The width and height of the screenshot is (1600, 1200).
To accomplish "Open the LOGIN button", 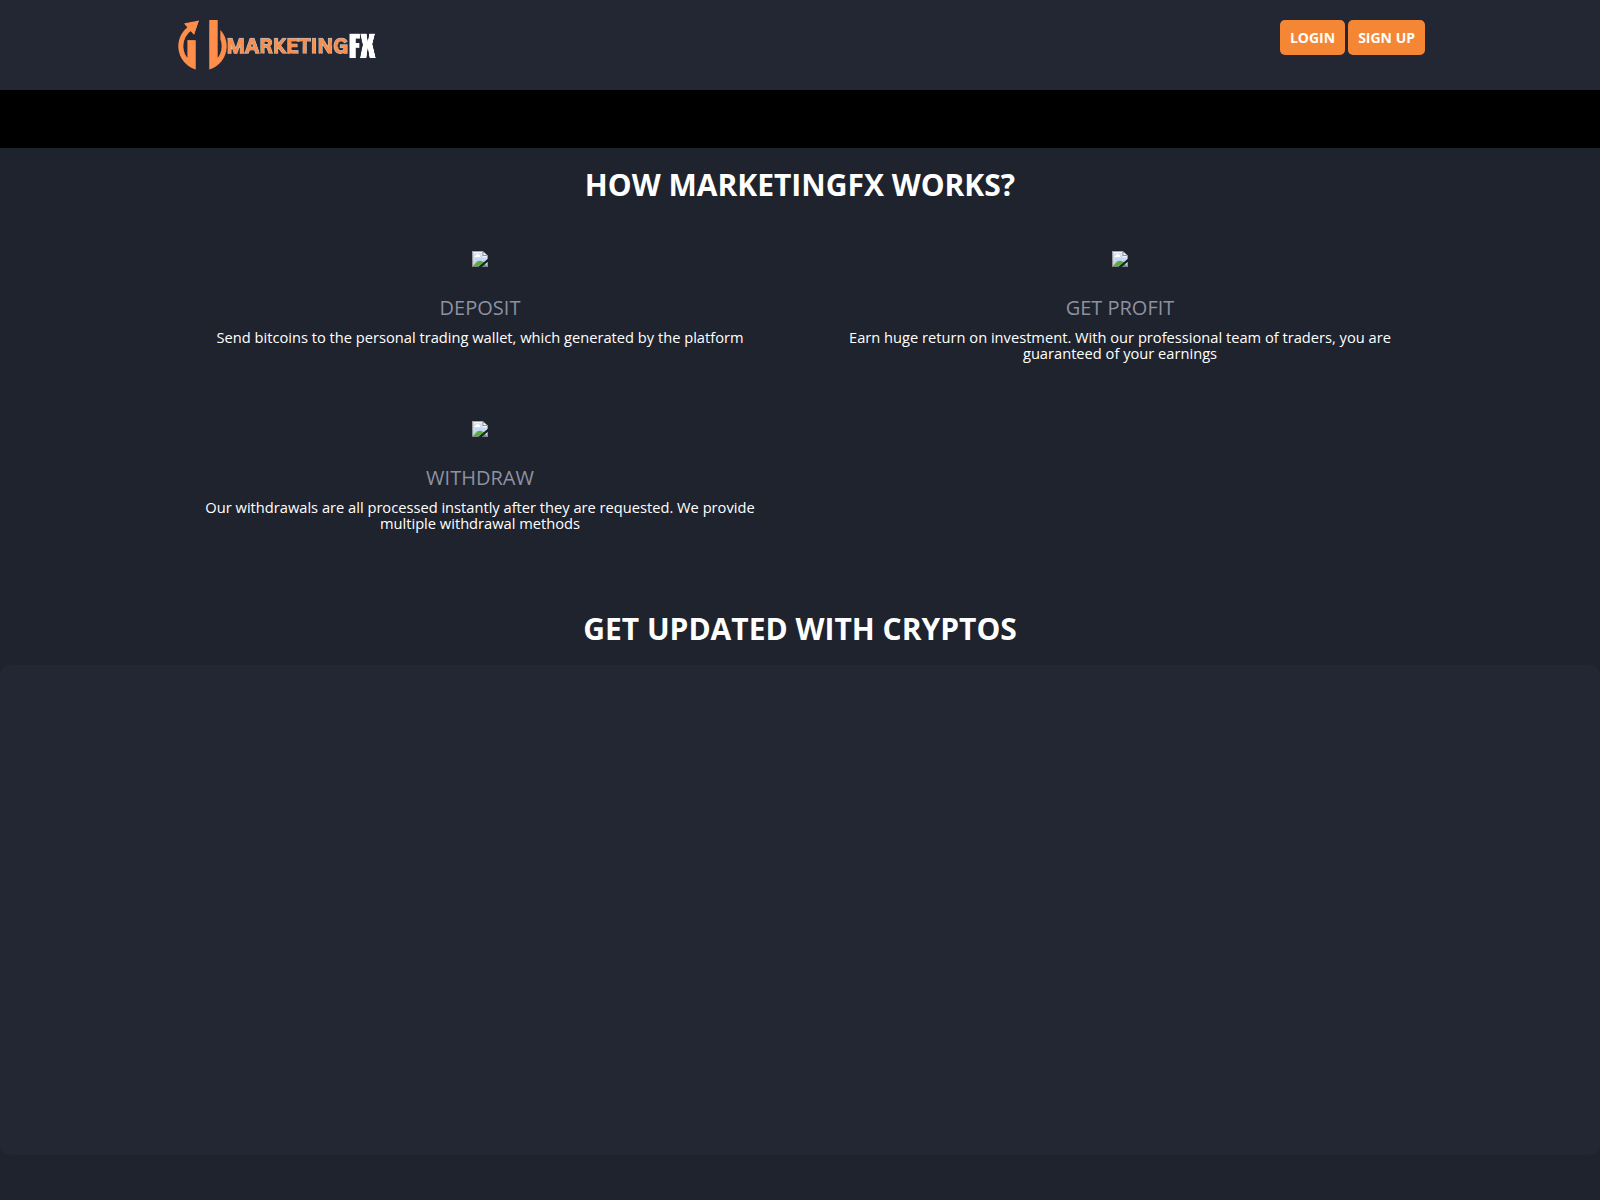I will [x=1312, y=38].
